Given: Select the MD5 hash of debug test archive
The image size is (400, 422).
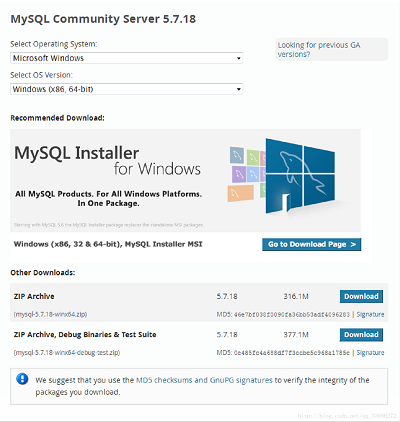Looking at the screenshot, I should [292, 353].
